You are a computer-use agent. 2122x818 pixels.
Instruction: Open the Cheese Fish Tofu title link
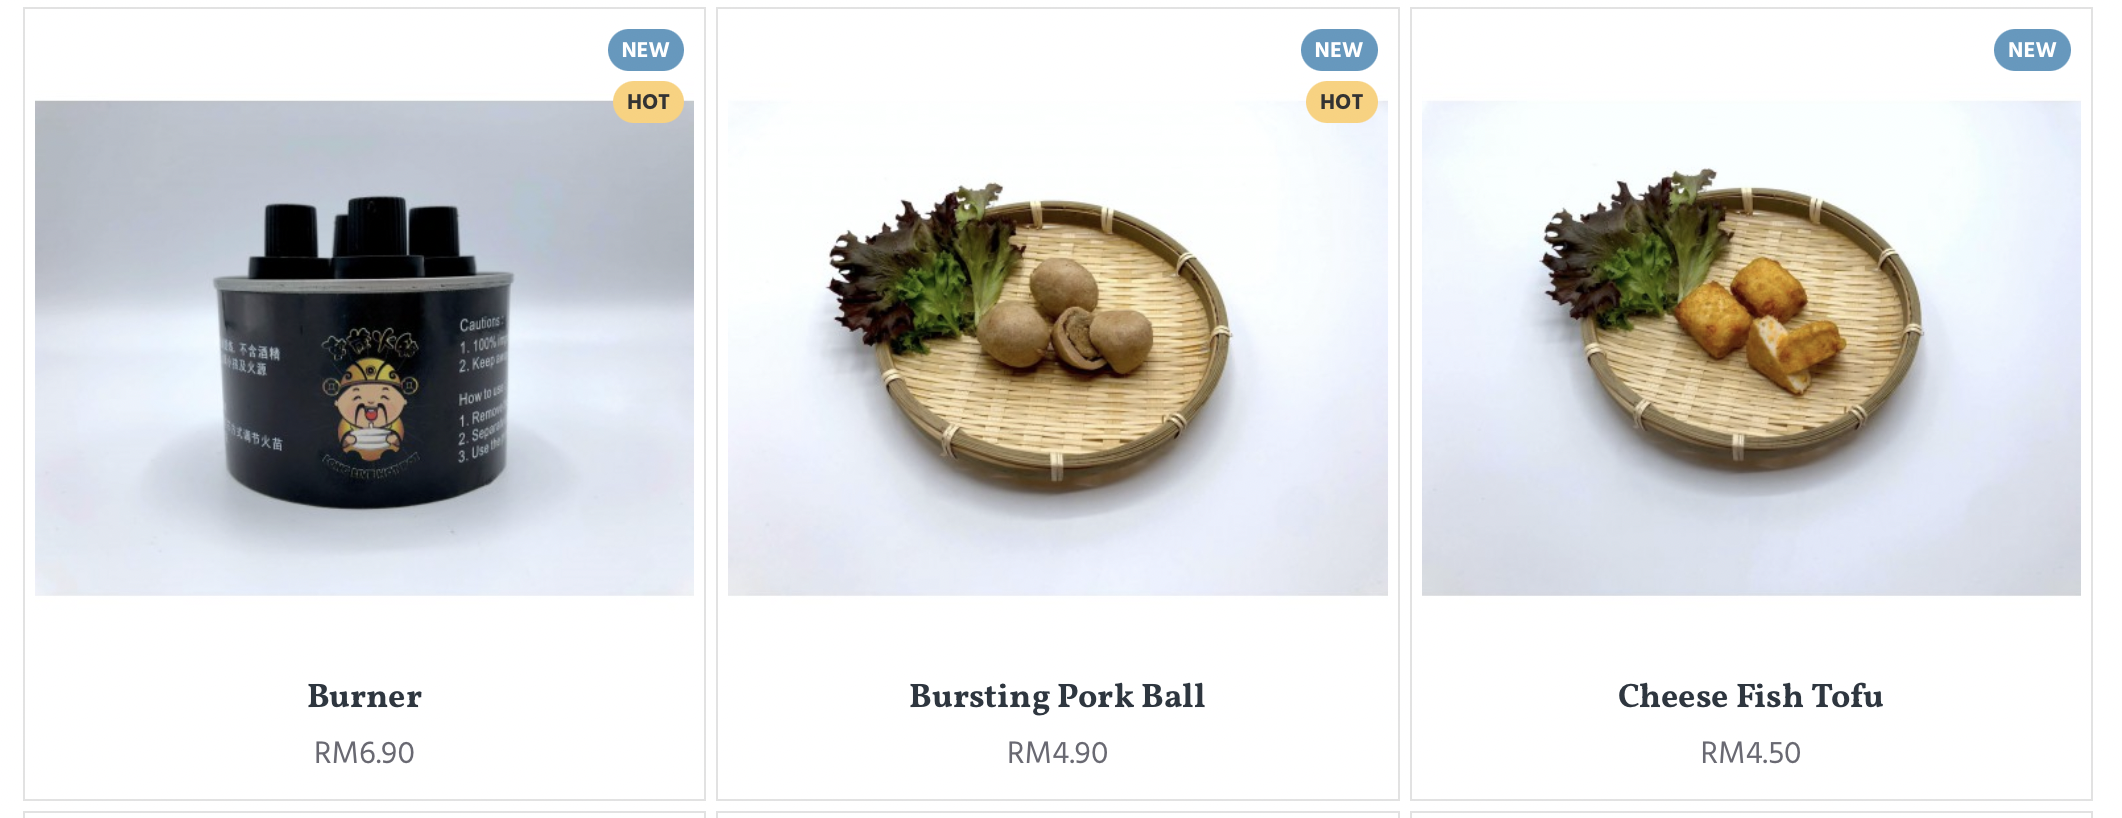pos(1750,696)
